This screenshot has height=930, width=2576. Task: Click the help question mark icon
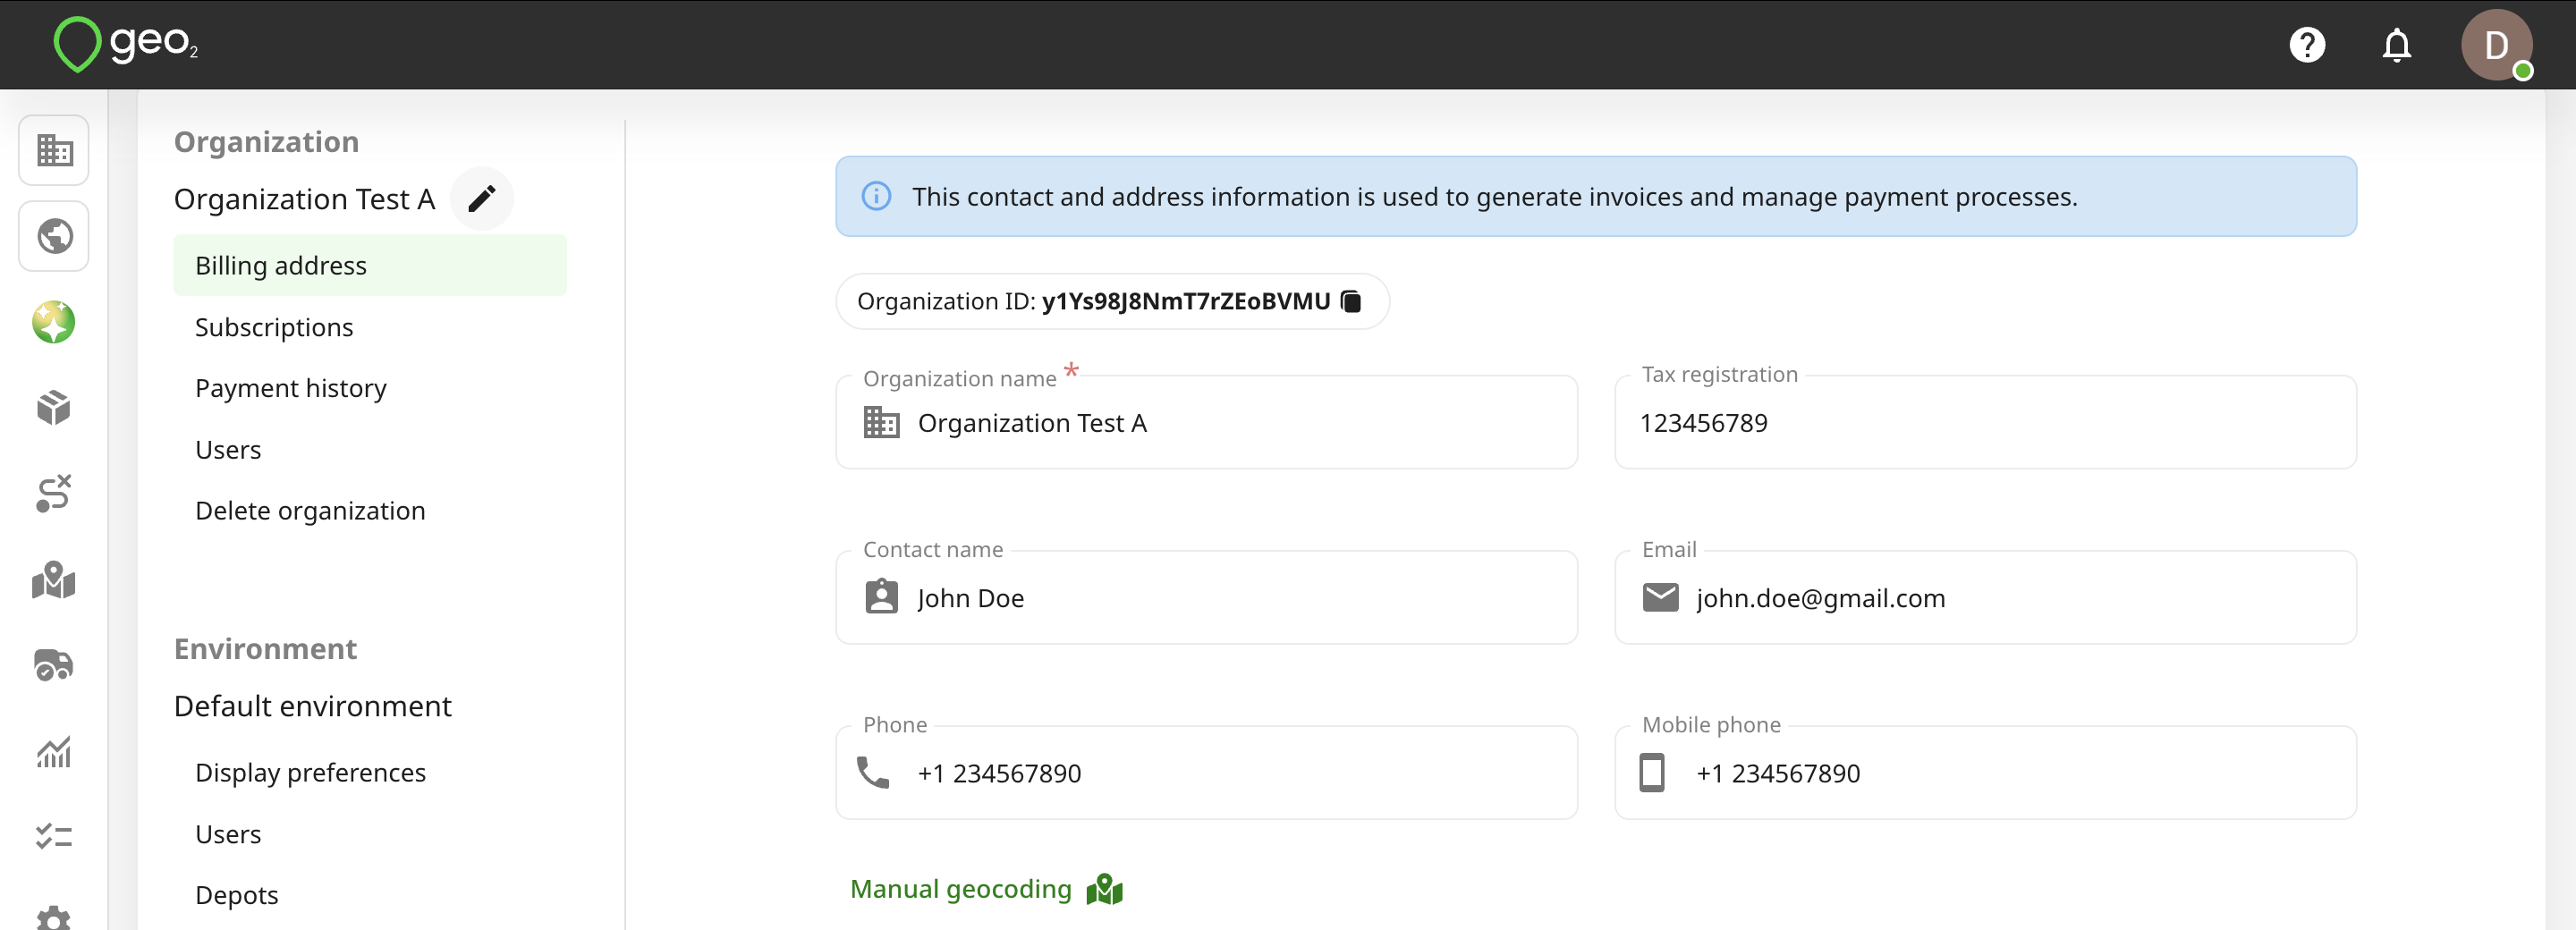[x=2307, y=45]
